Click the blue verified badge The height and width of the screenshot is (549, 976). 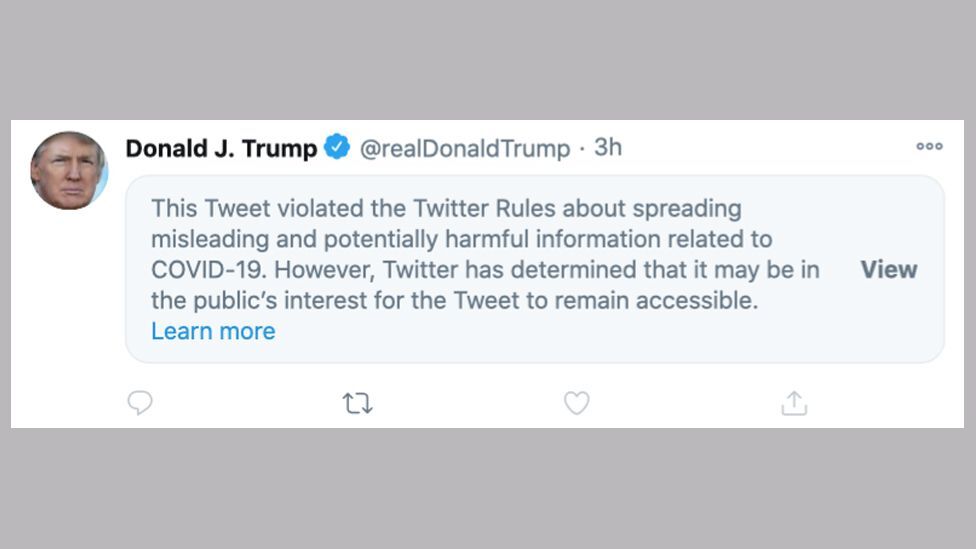337,148
